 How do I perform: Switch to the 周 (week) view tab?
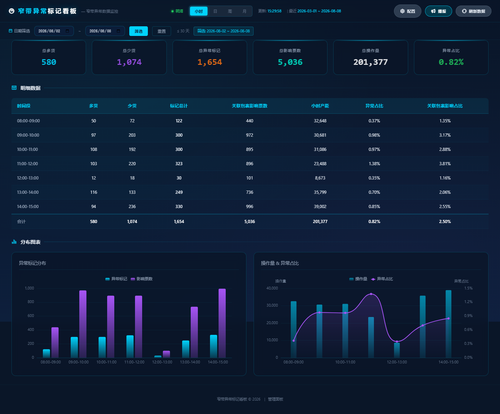pos(230,11)
